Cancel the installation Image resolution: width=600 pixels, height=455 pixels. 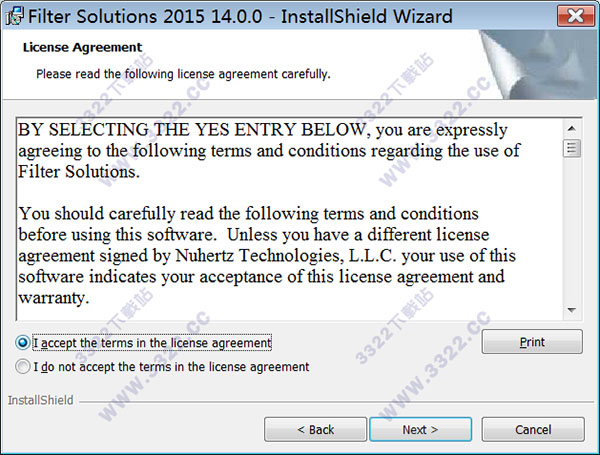(532, 429)
